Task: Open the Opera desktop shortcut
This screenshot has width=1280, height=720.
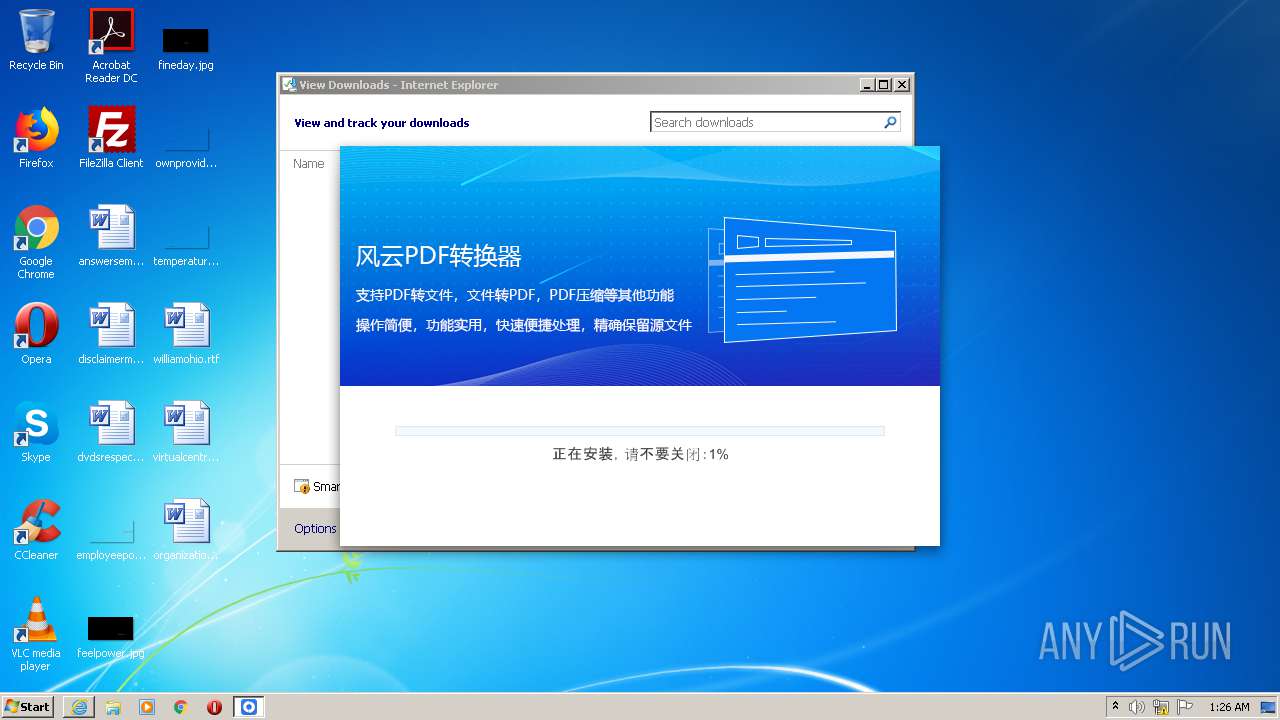Action: 36,334
